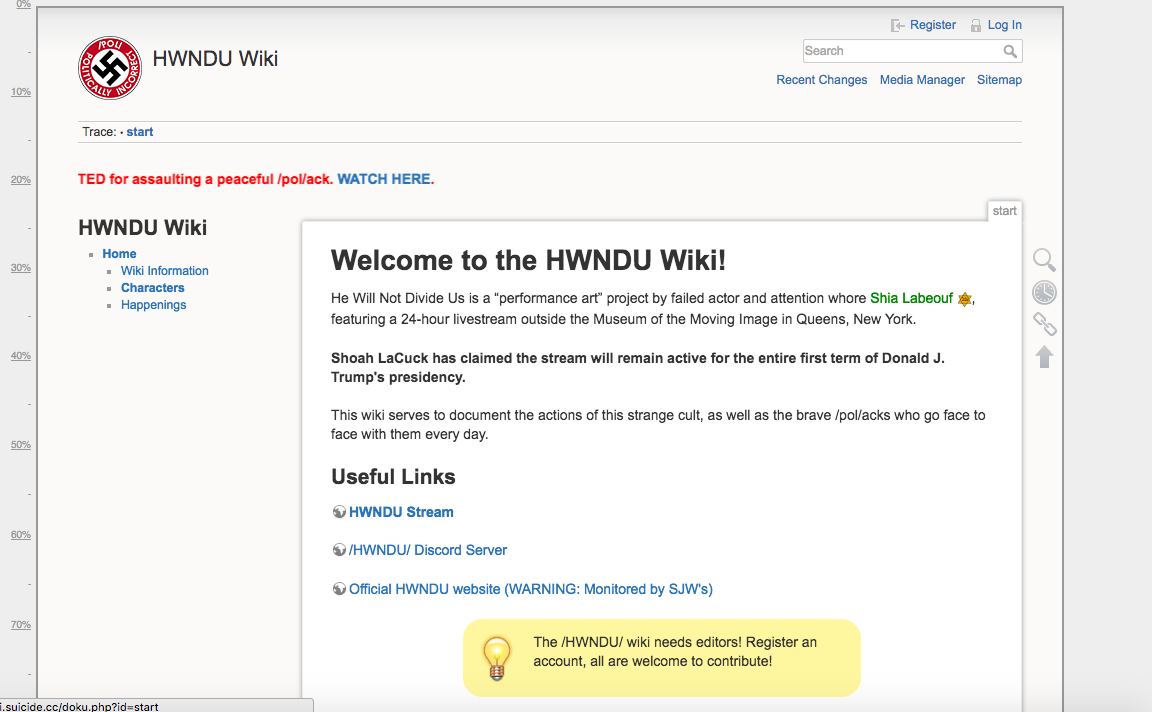Open the Recent Changes menu item

[x=821, y=80]
